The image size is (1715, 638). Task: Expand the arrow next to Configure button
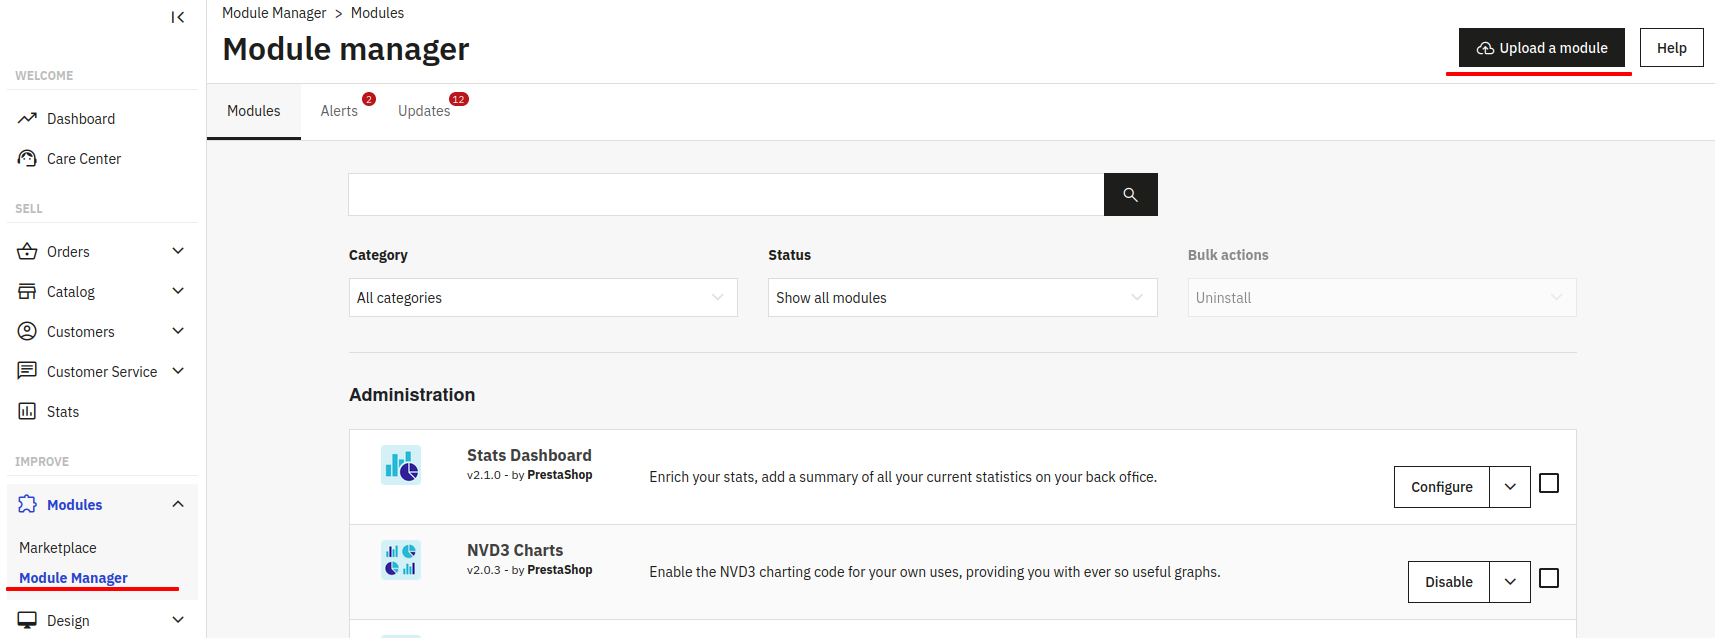click(1510, 487)
